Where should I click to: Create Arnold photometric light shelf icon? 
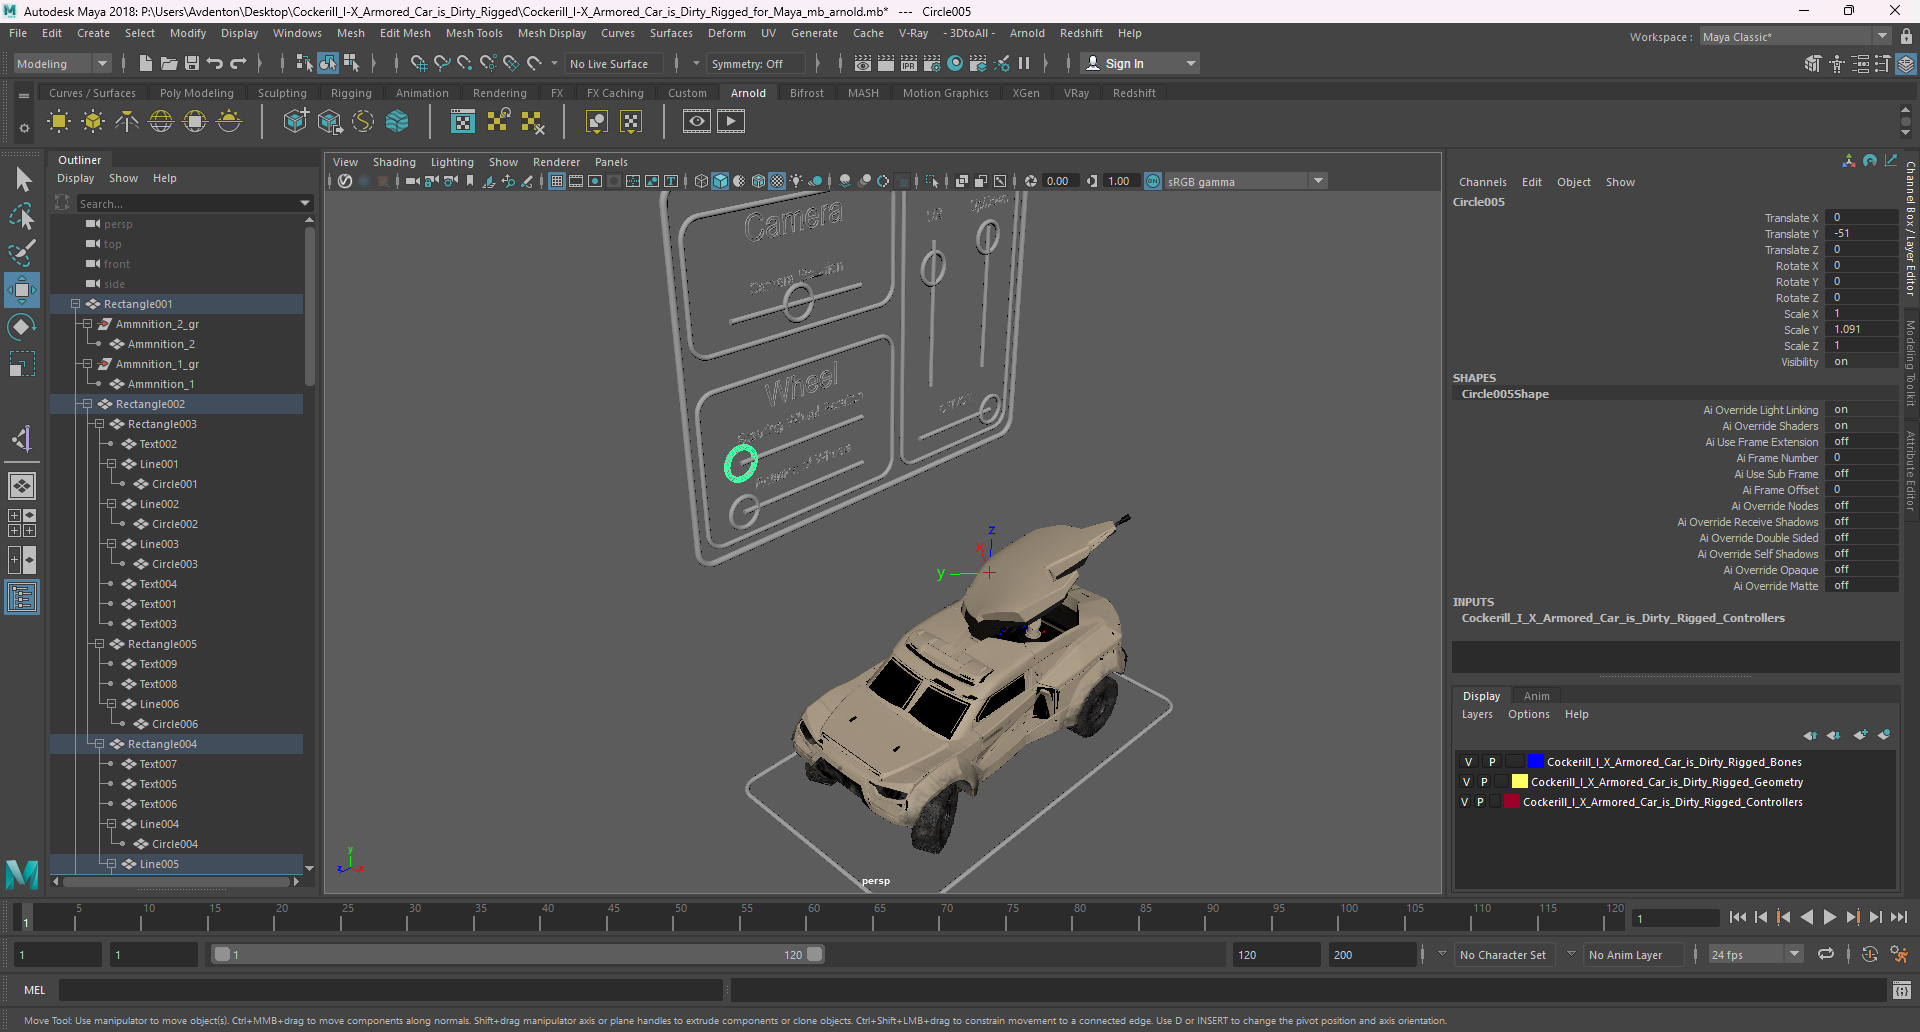127,122
